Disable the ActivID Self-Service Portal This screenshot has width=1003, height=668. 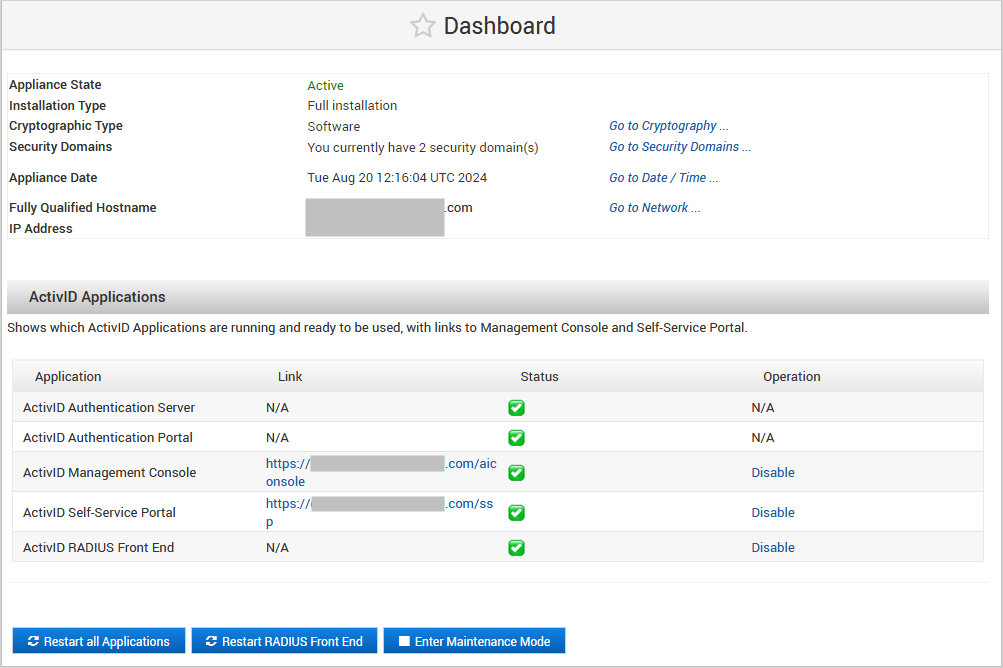773,513
